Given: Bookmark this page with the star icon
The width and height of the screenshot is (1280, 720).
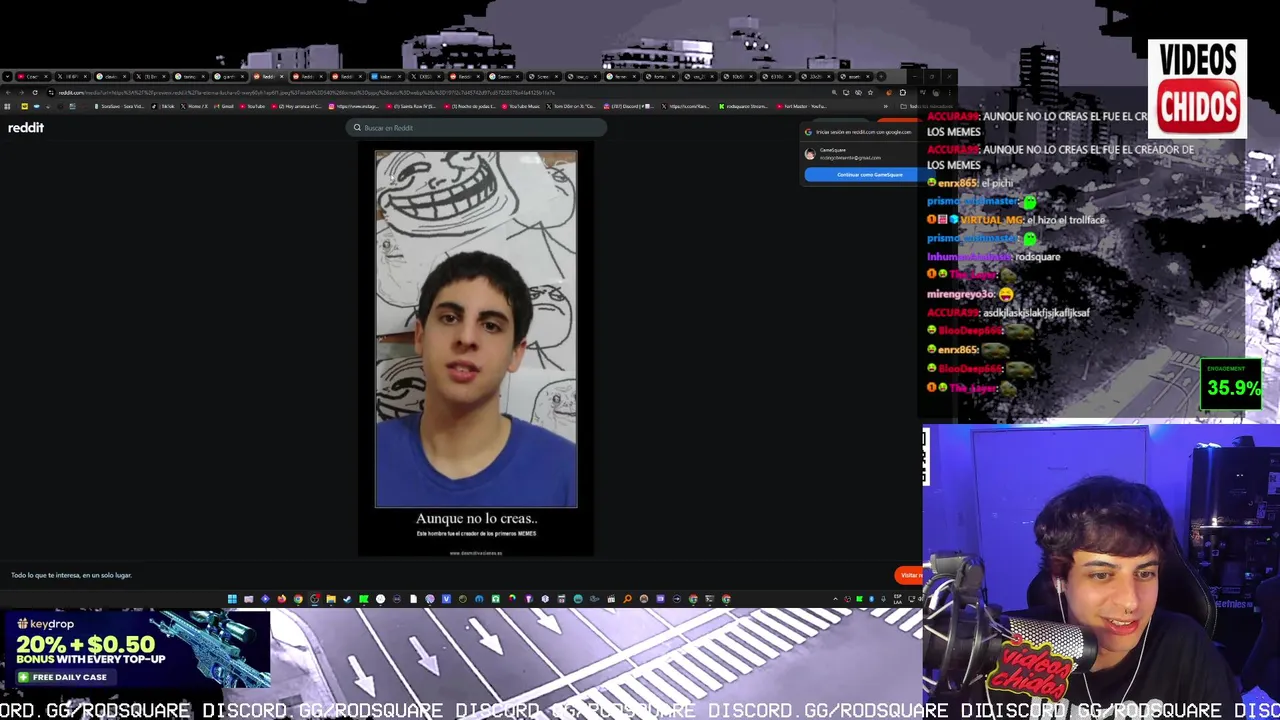Looking at the screenshot, I should click(870, 92).
